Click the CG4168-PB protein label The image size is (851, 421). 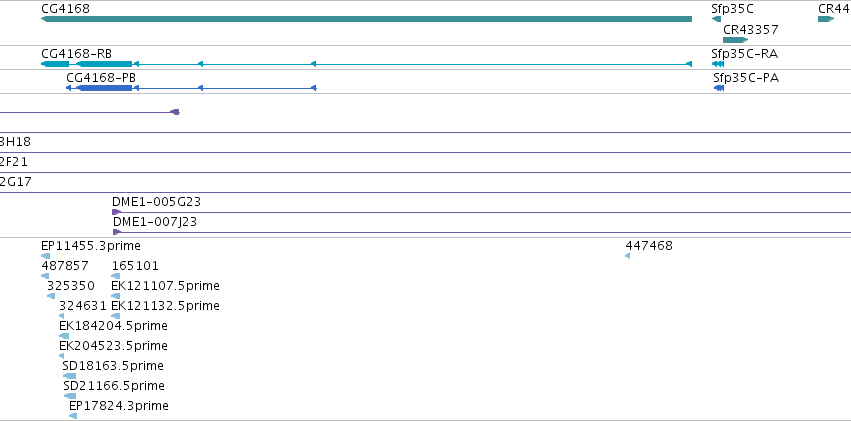click(101, 78)
